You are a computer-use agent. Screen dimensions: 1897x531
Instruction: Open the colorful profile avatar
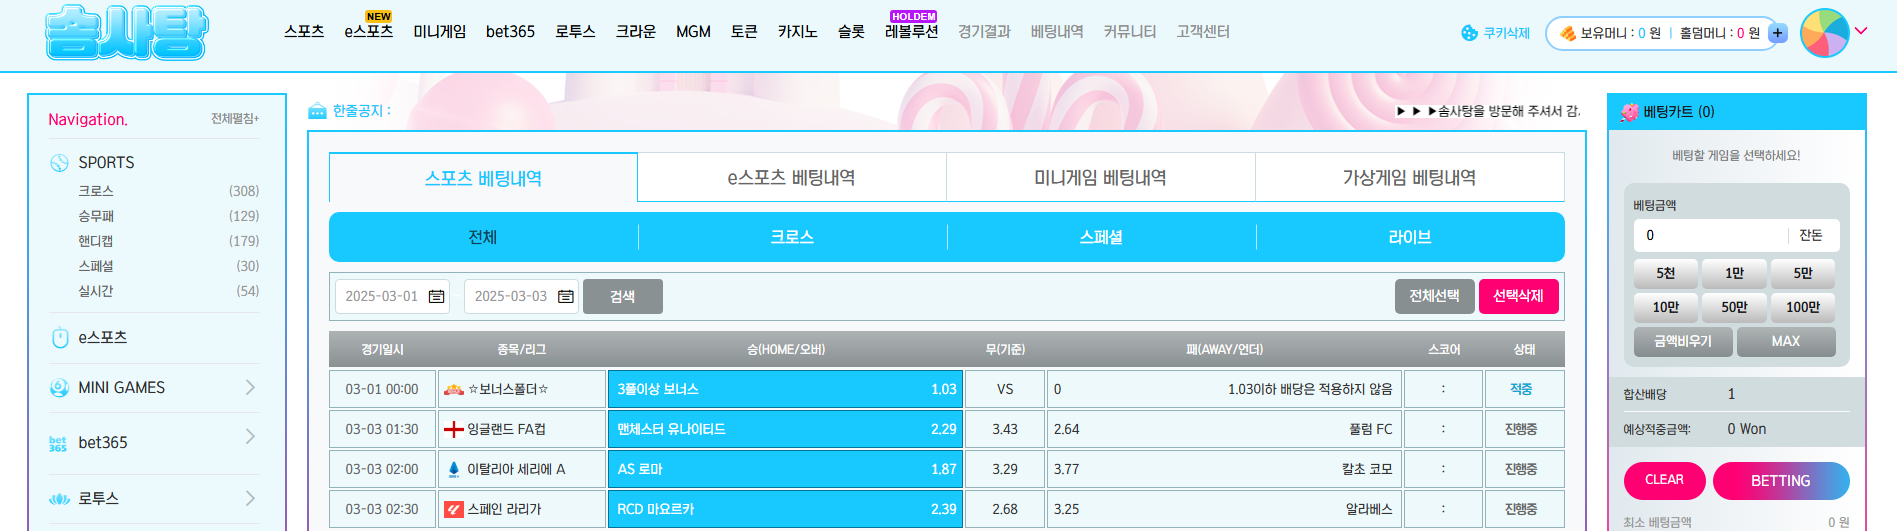point(1825,33)
